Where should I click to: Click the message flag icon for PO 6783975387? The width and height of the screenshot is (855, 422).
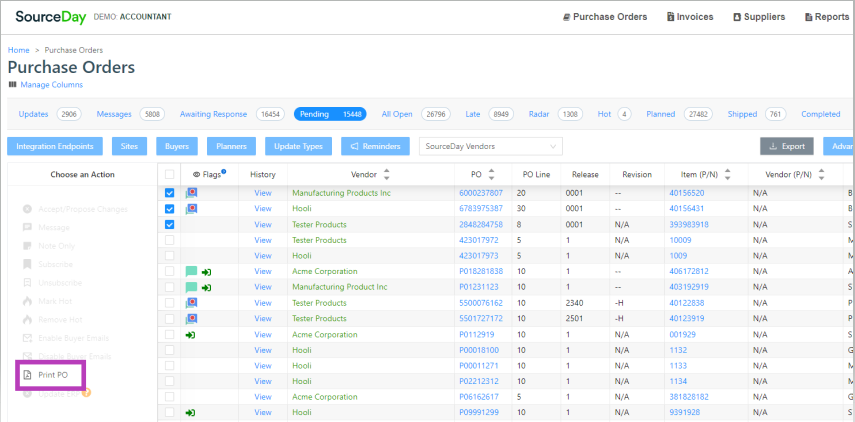[191, 208]
